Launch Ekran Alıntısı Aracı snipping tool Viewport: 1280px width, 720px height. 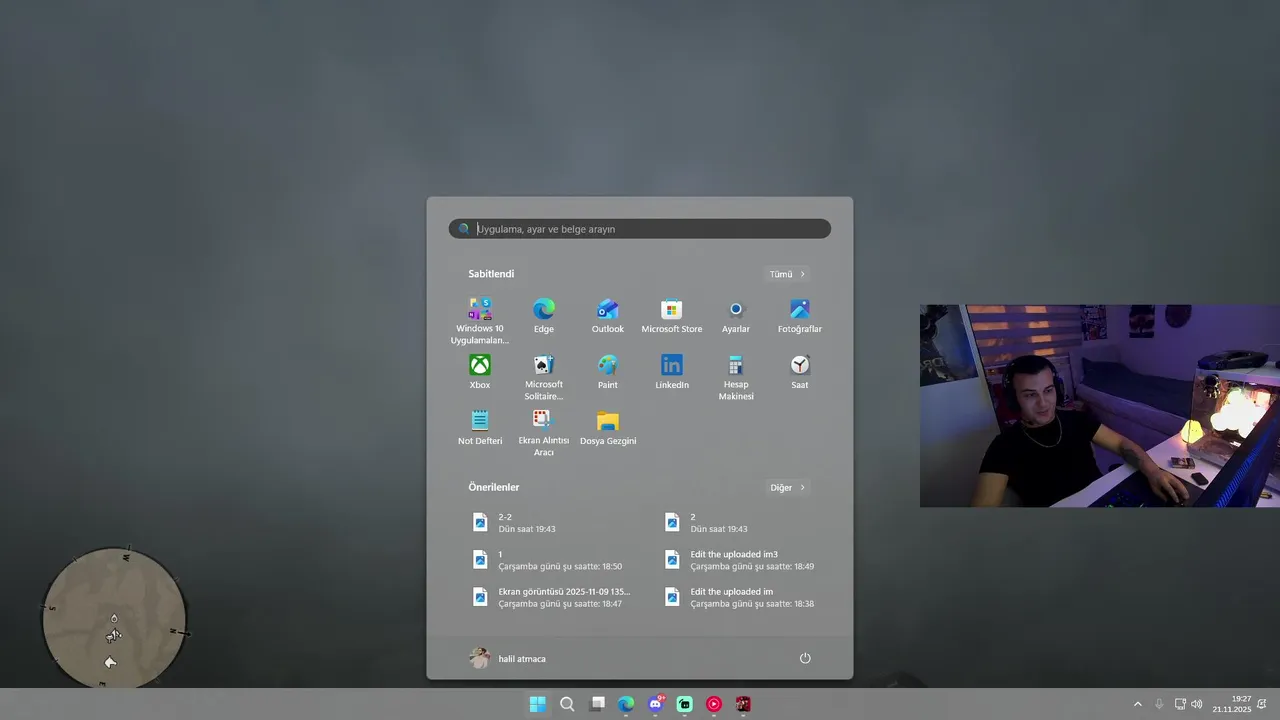point(544,433)
